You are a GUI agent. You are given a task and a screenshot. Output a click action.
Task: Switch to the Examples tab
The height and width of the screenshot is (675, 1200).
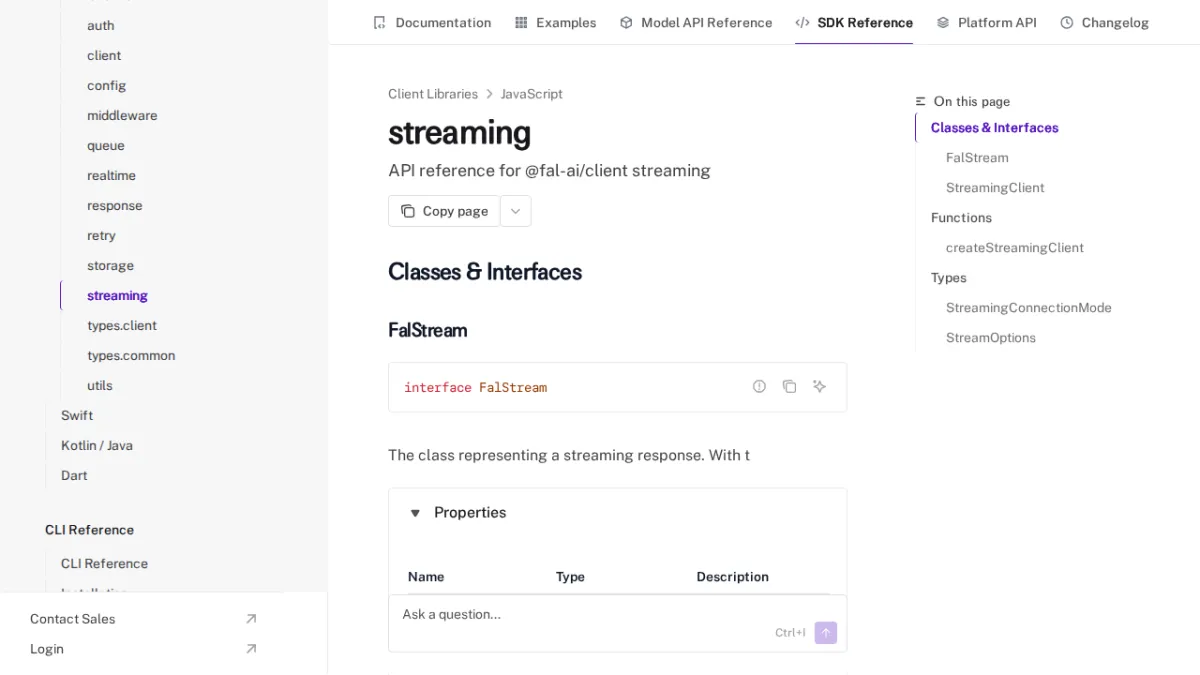click(x=556, y=22)
